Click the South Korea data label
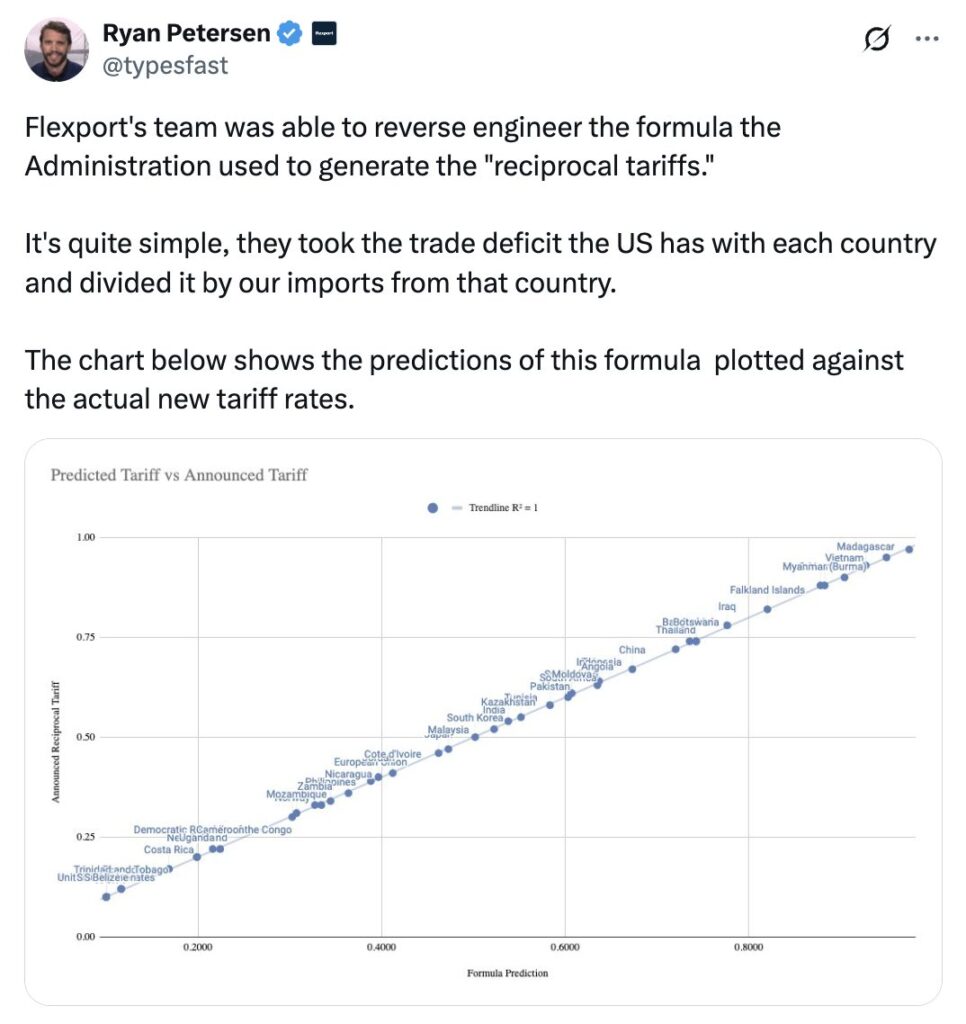966x1024 pixels. (474, 718)
